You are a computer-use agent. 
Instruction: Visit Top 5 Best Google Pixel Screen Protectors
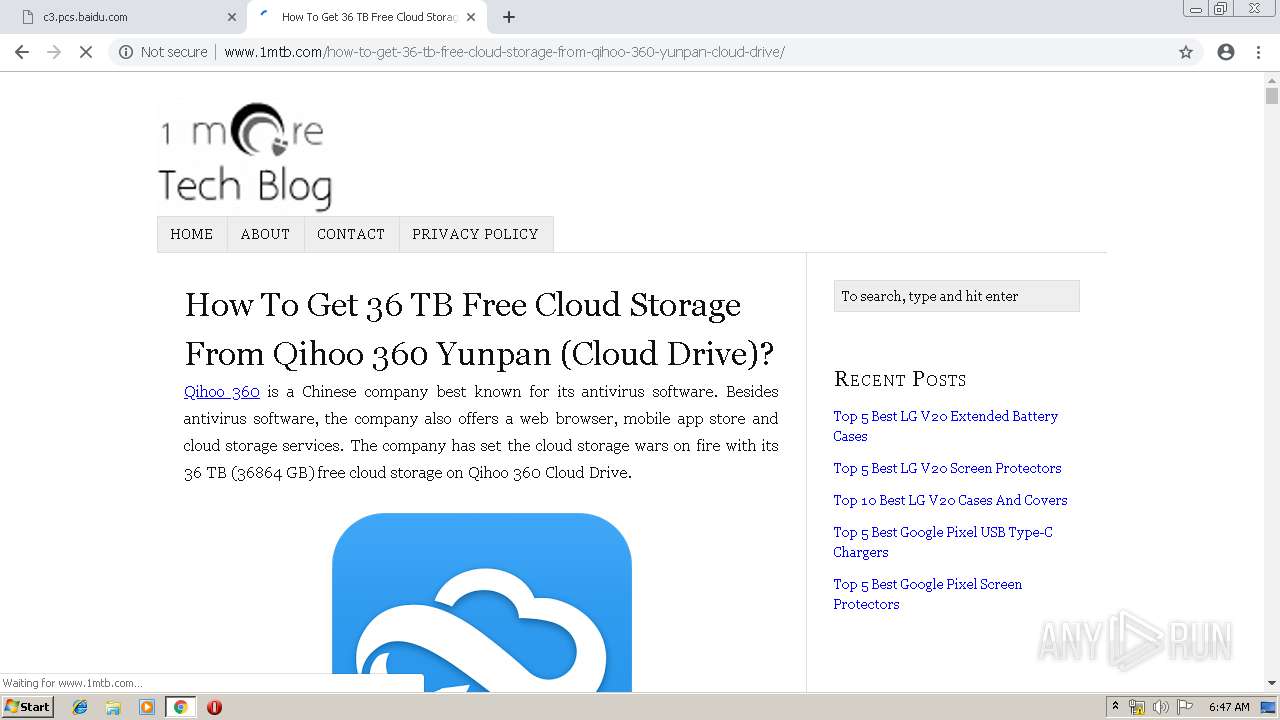928,594
